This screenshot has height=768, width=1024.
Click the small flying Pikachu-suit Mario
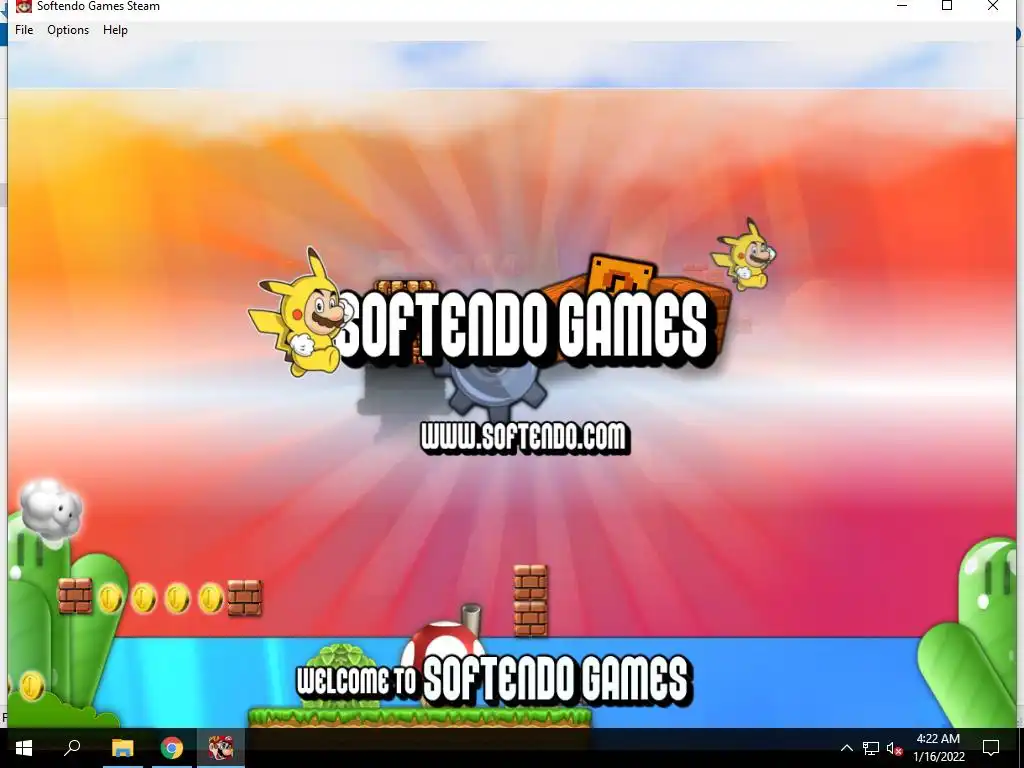744,255
